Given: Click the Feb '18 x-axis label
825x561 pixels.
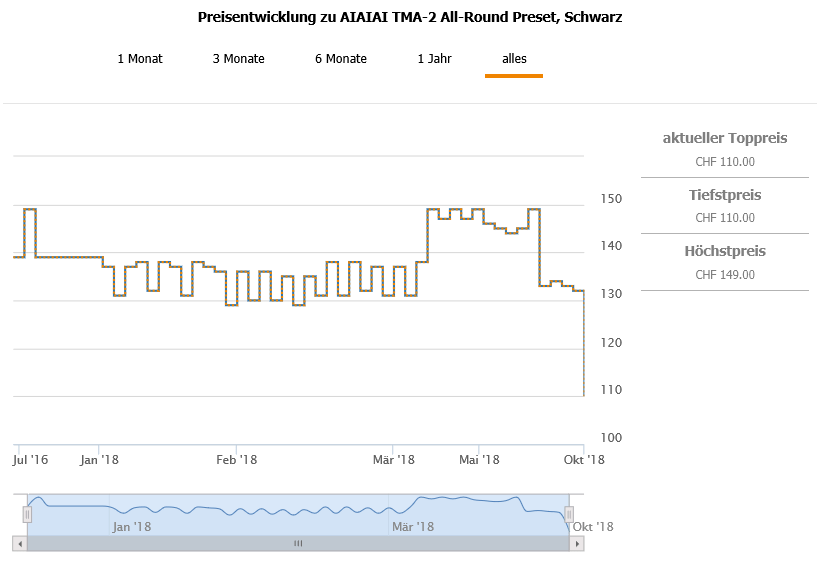Looking at the screenshot, I should point(236,460).
